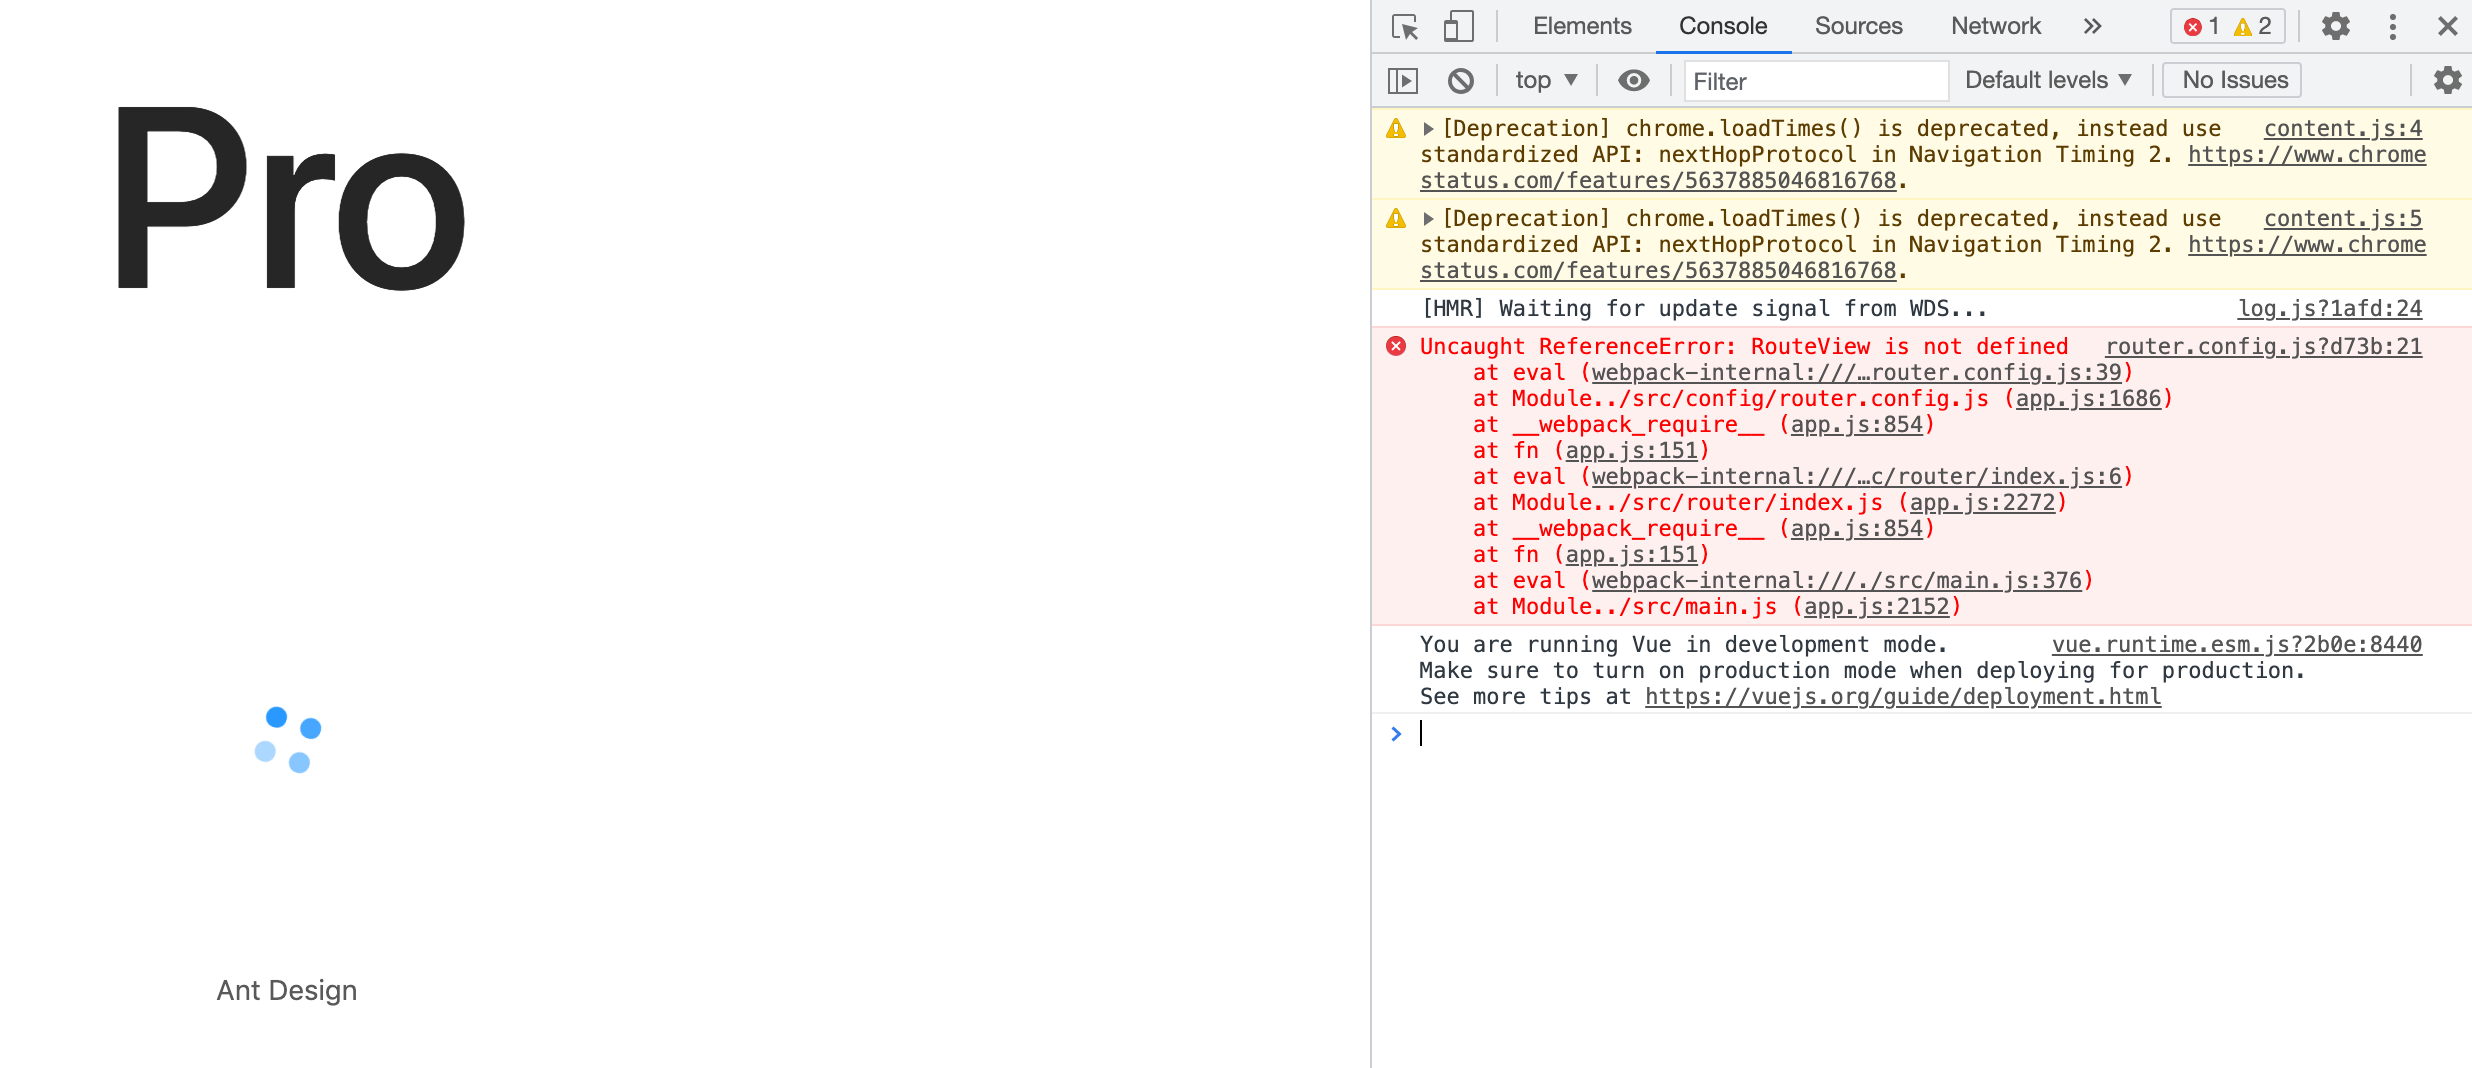Open the Default levels dropdown

point(2048,80)
